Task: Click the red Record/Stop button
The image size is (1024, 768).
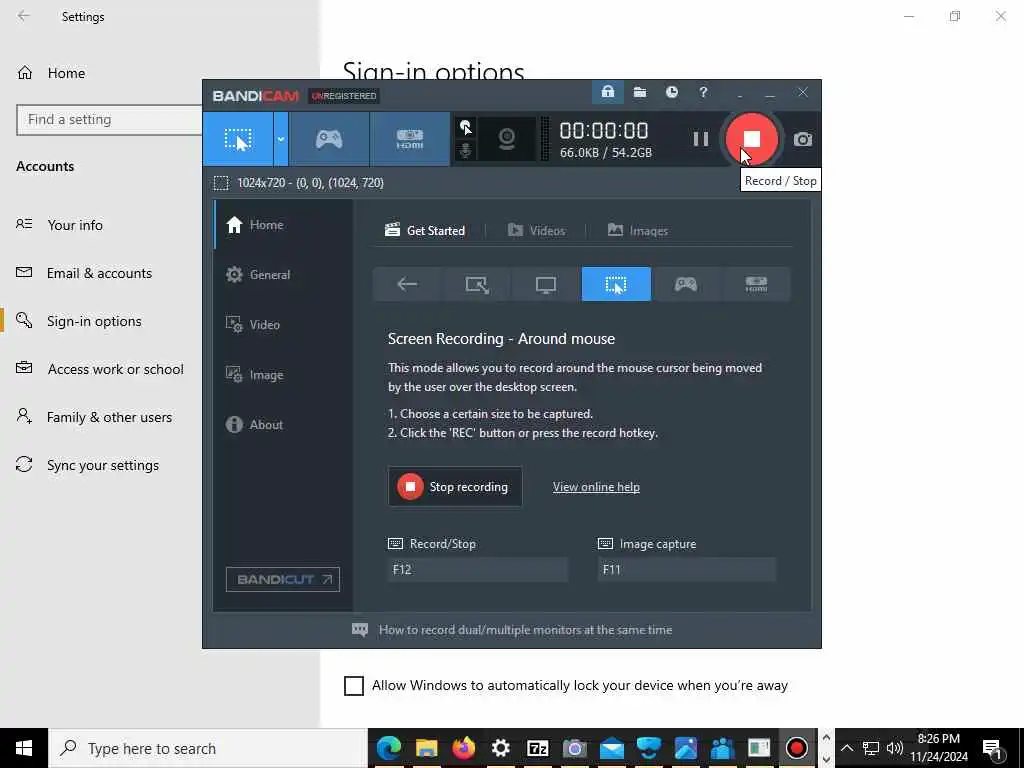Action: [752, 138]
